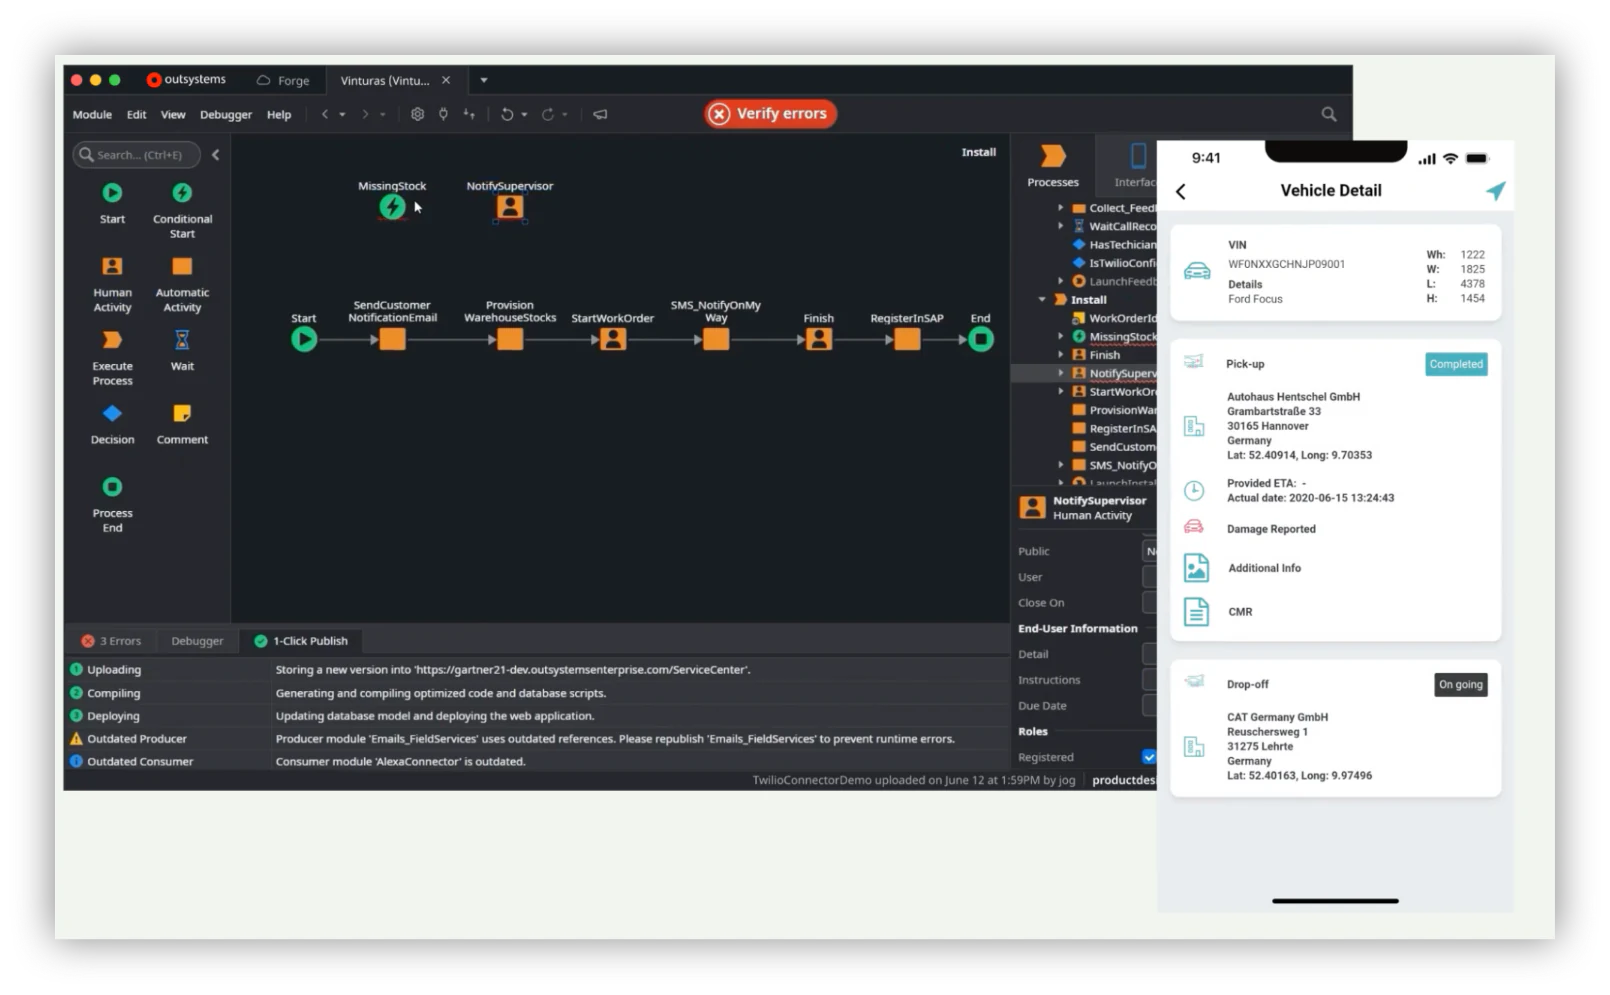
Task: Click the green End node
Action: pyautogui.click(x=981, y=340)
